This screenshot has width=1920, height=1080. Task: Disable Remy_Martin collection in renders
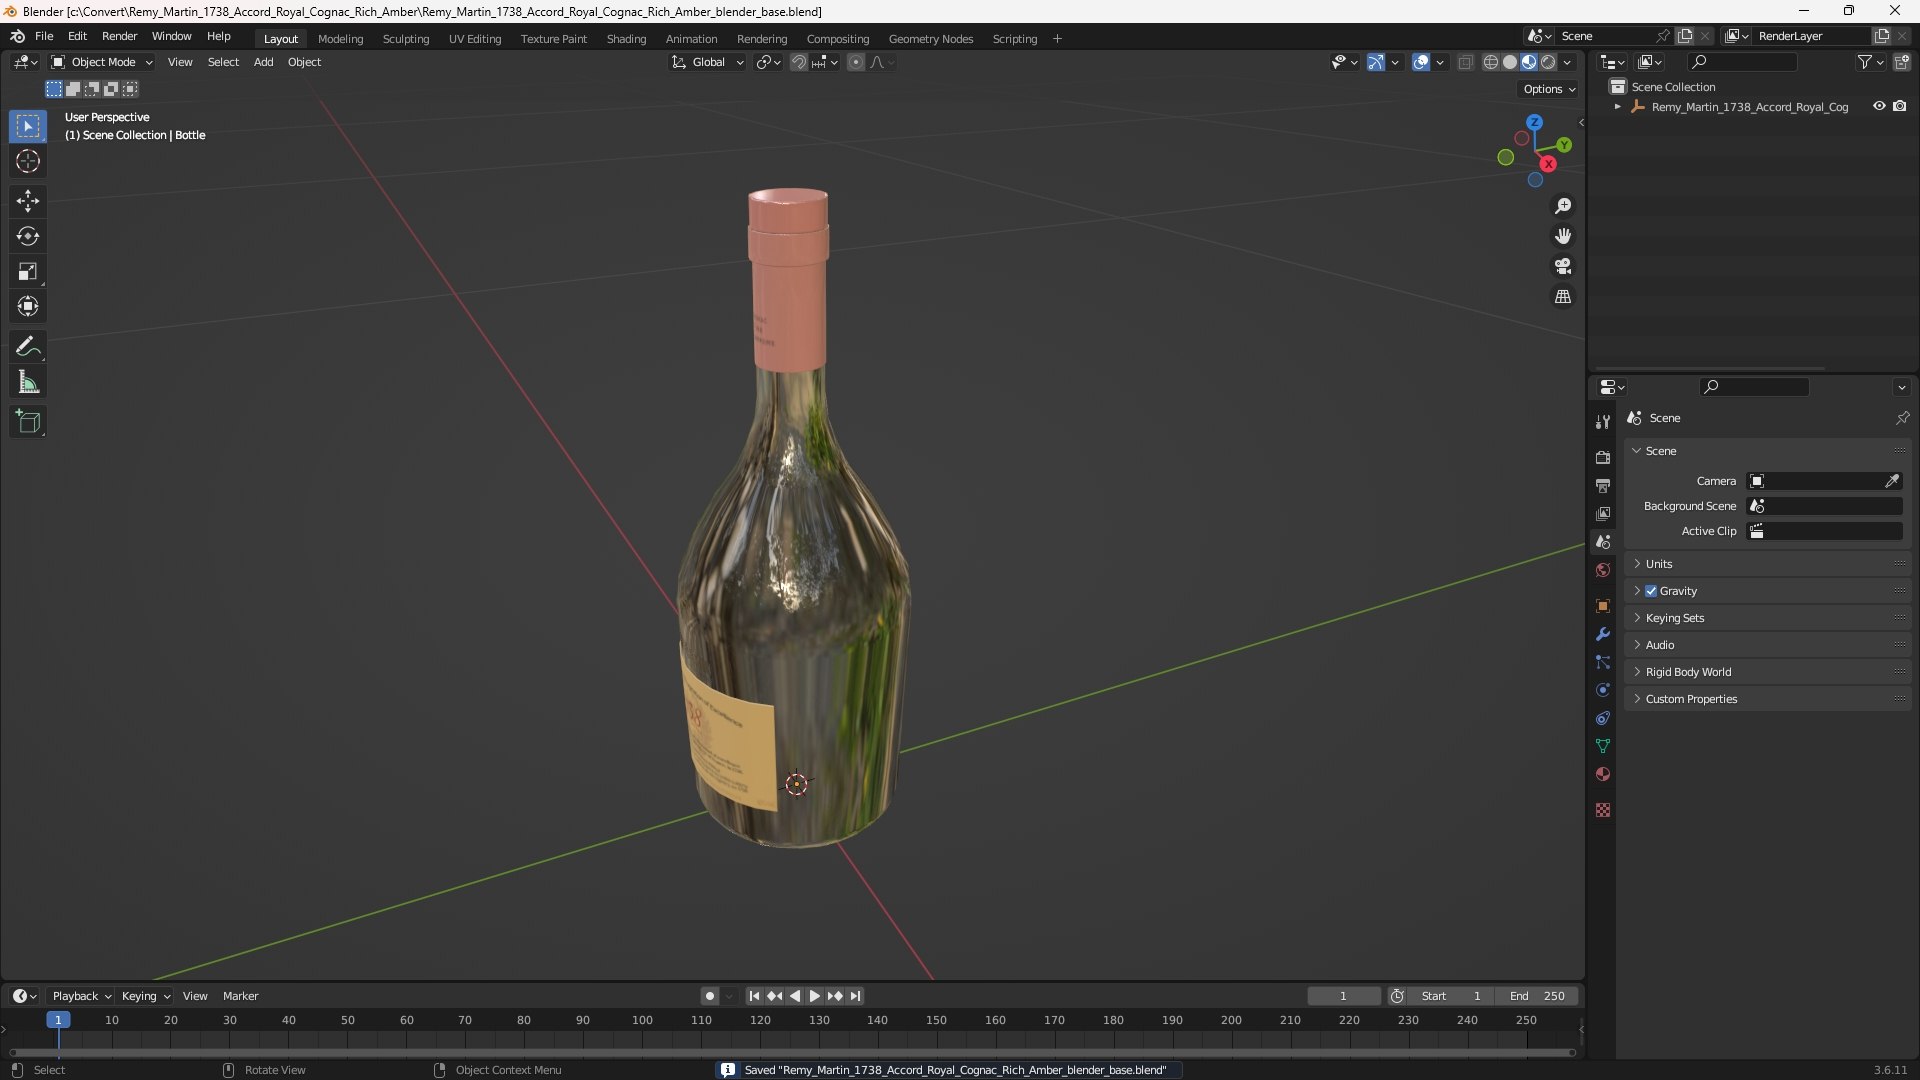pos(1900,106)
